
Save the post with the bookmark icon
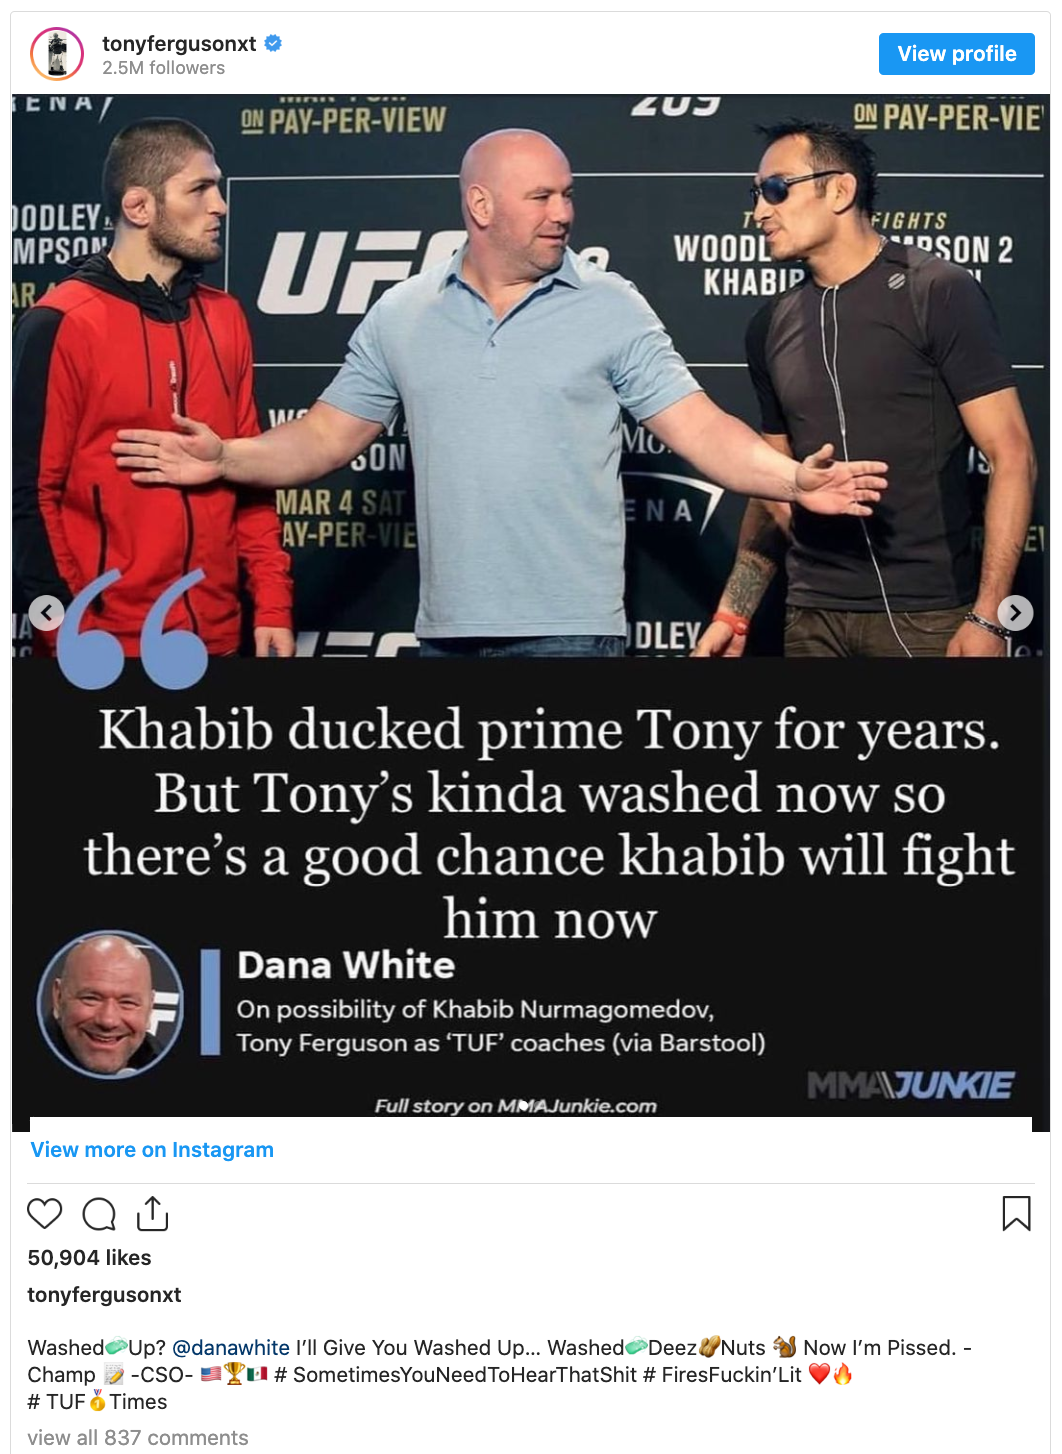tap(1016, 1213)
